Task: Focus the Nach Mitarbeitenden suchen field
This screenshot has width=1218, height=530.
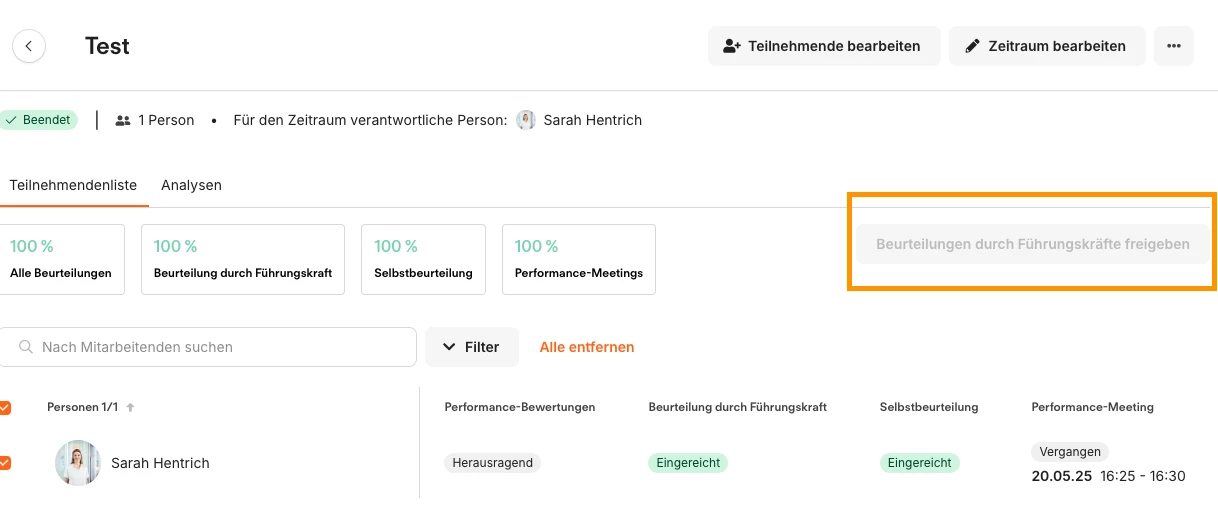Action: pos(220,347)
